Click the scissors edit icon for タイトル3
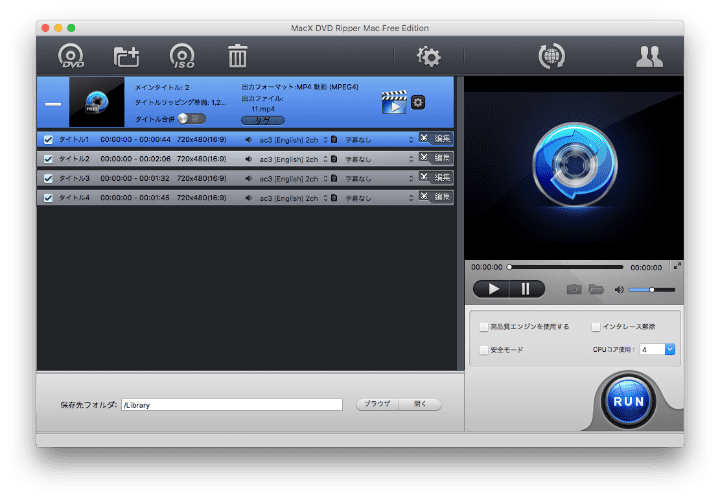The width and height of the screenshot is (720, 499). pos(424,177)
